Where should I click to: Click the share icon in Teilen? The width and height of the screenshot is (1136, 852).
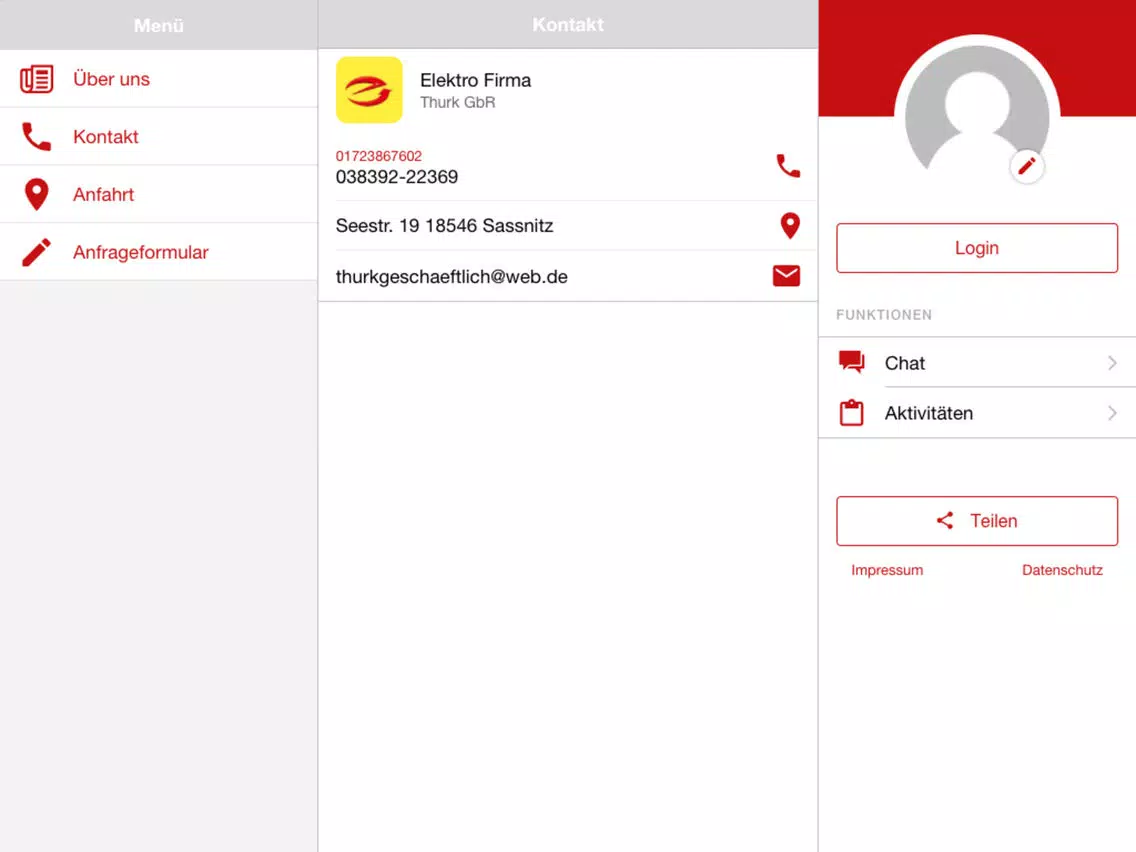pos(945,520)
